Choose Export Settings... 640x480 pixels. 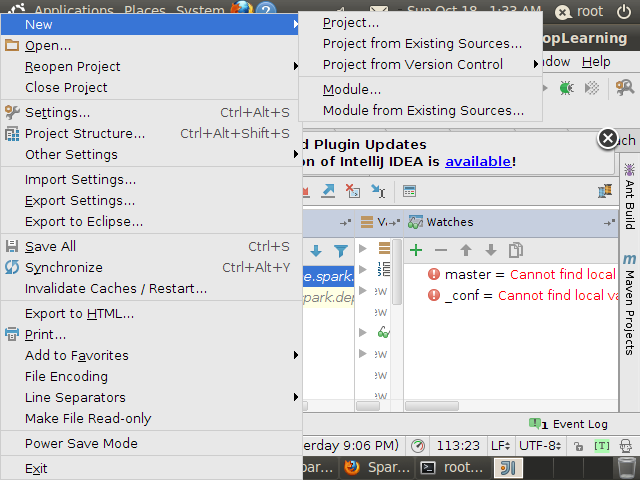coord(151,200)
